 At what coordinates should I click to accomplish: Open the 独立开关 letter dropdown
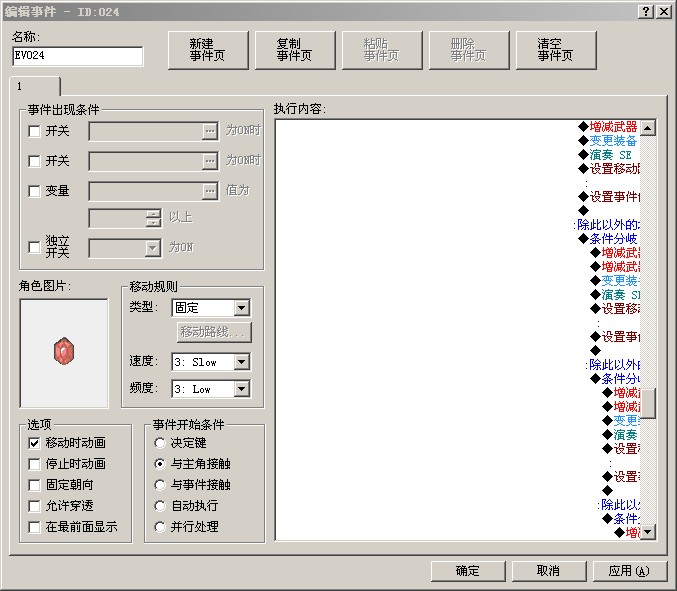point(152,248)
